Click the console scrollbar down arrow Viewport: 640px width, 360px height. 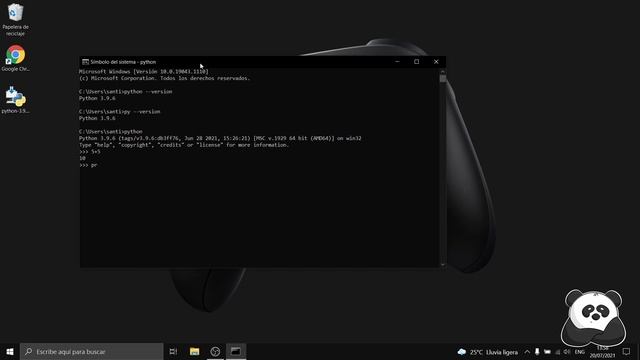point(443,264)
